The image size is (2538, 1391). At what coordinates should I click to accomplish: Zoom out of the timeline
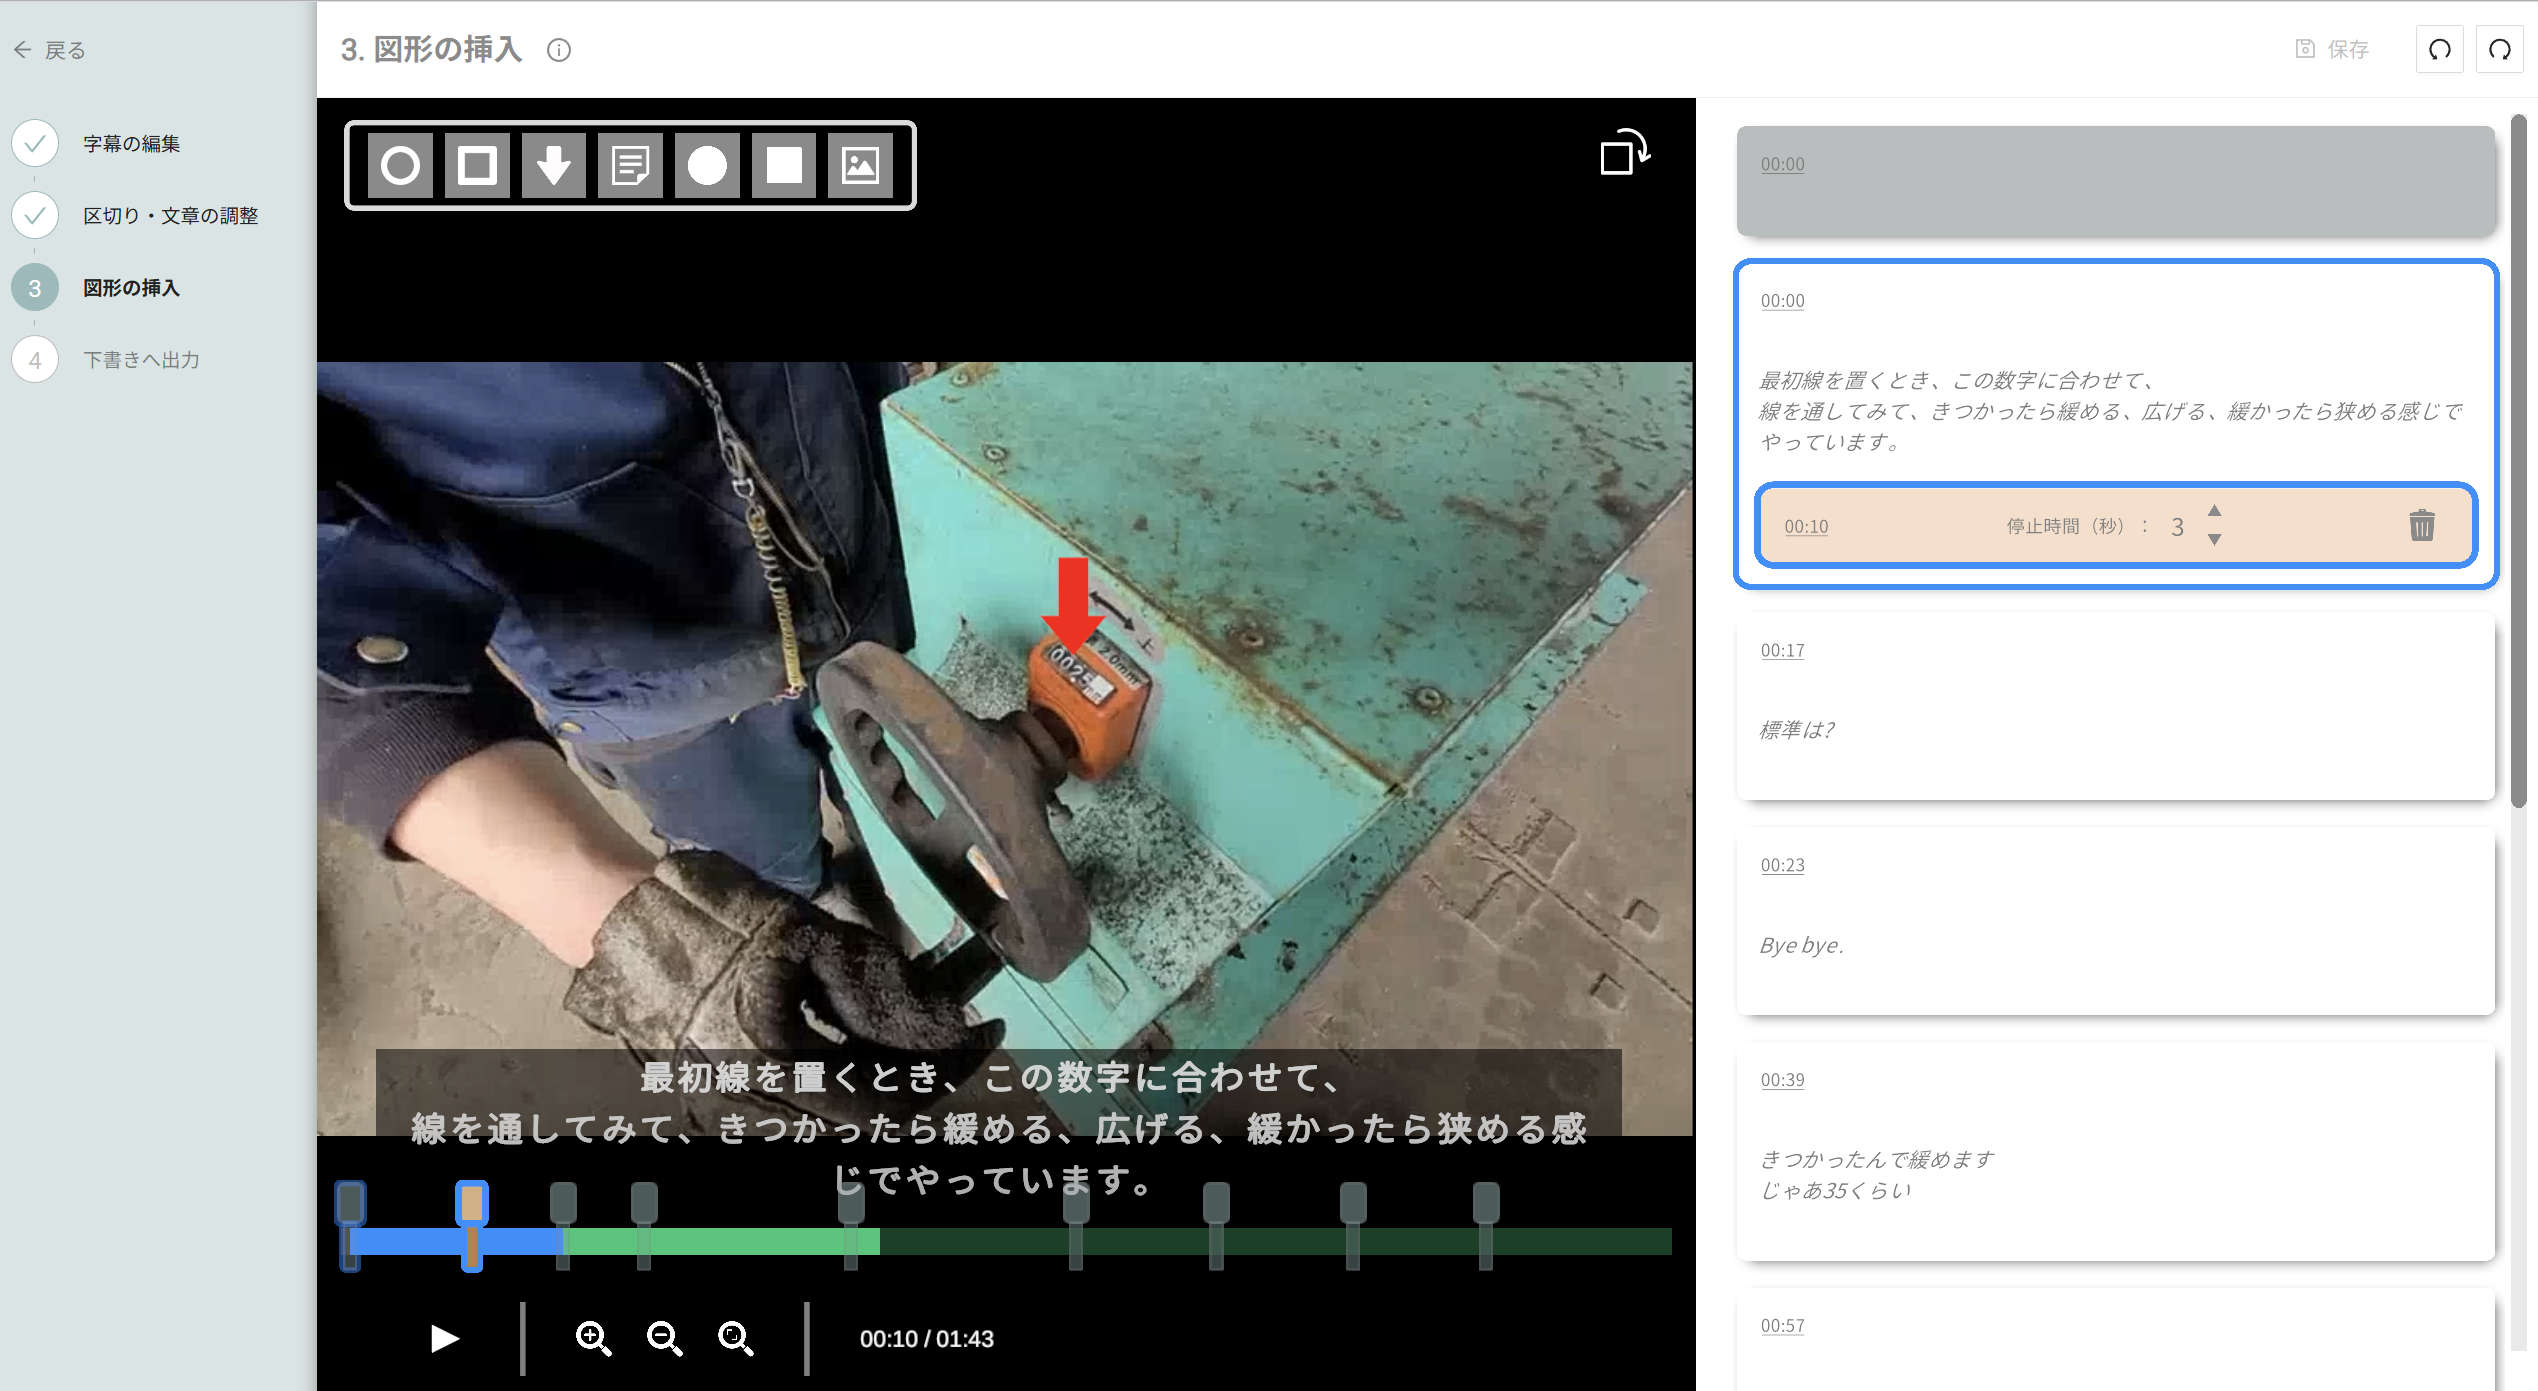pos(664,1338)
